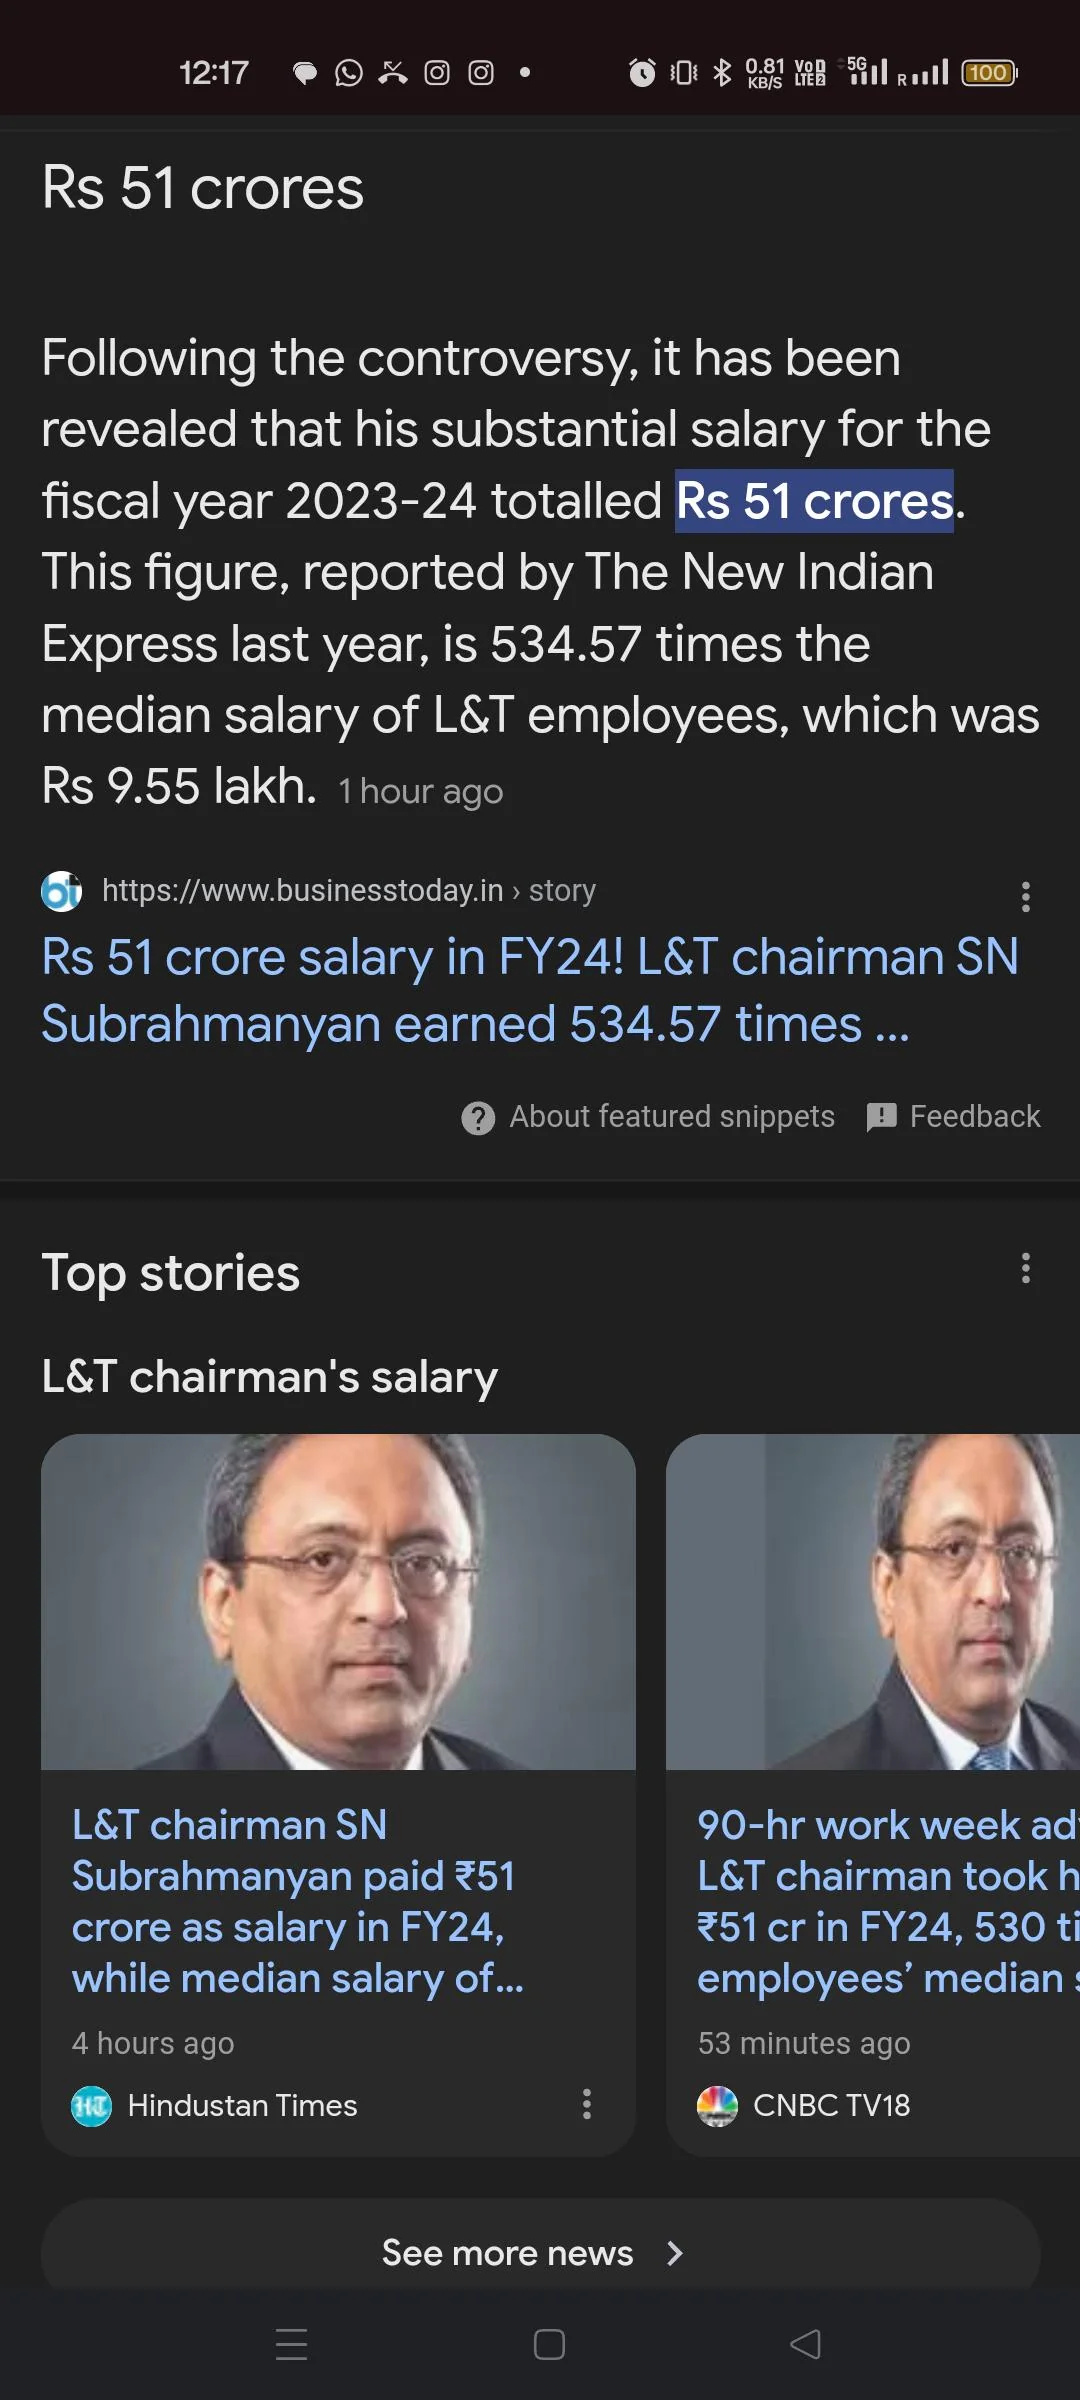The image size is (1080, 2400).
Task: Open Top stories three-dot options menu
Action: click(1025, 1268)
